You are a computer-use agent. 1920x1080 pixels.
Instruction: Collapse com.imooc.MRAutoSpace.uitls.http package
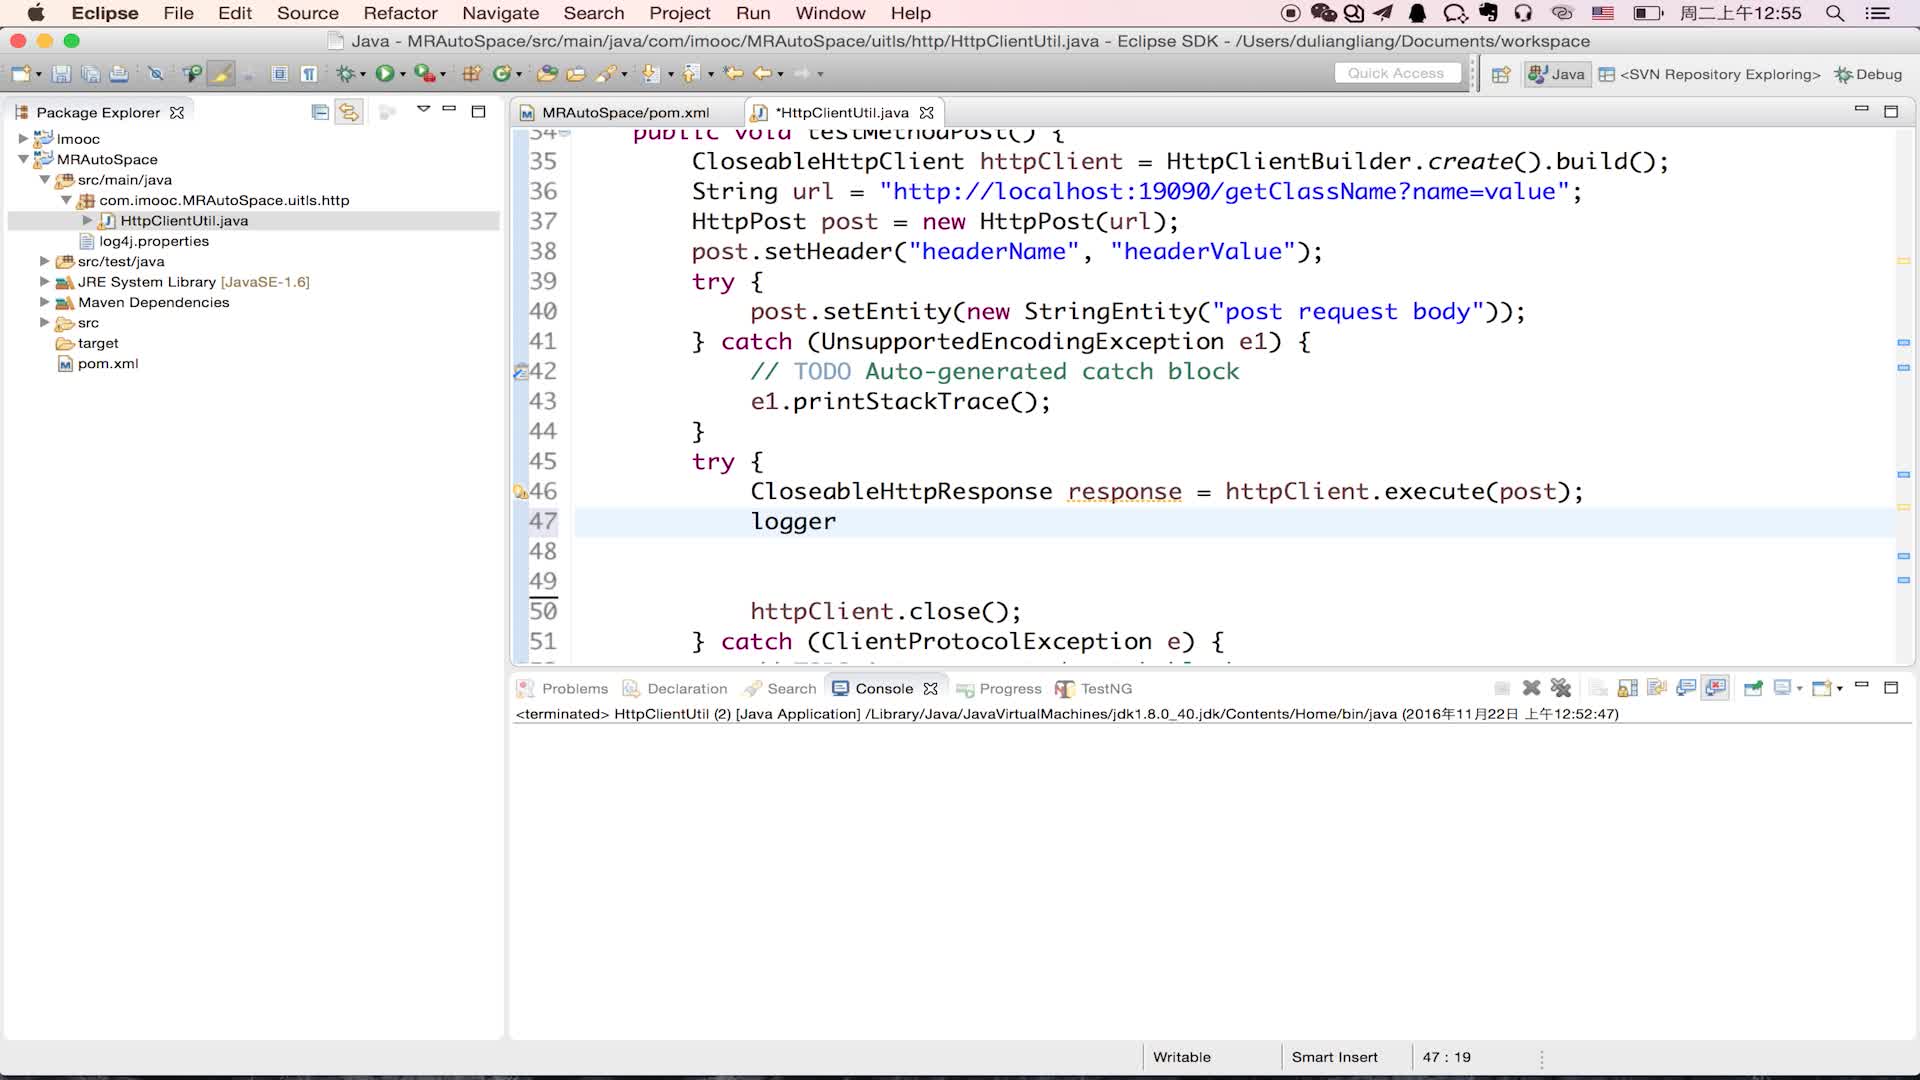pyautogui.click(x=66, y=200)
